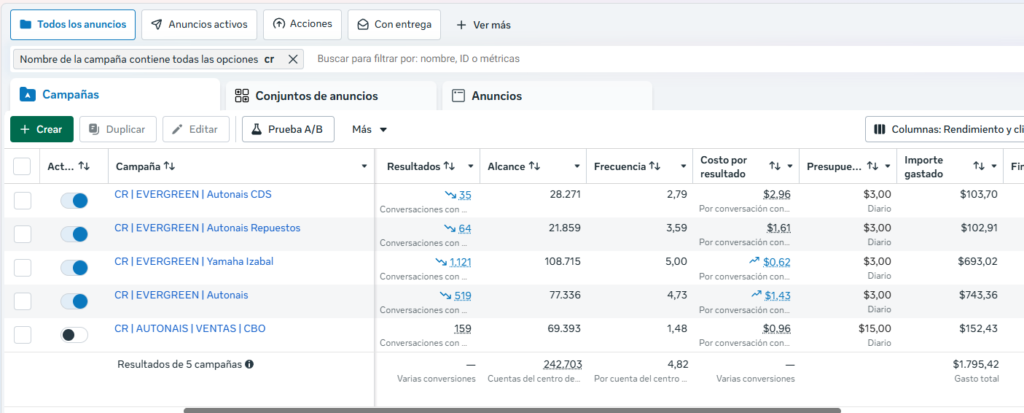Switch to Anuncios activos view
The image size is (1024, 413).
tap(199, 24)
